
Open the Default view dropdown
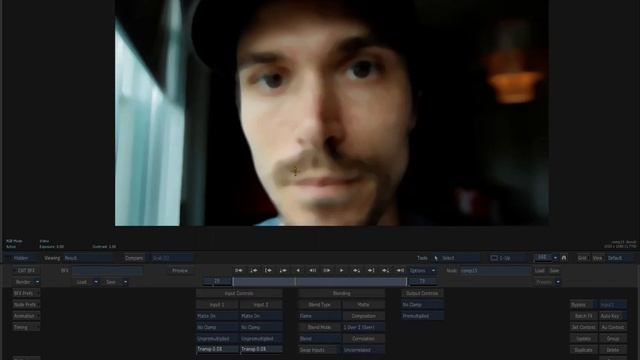coord(620,258)
